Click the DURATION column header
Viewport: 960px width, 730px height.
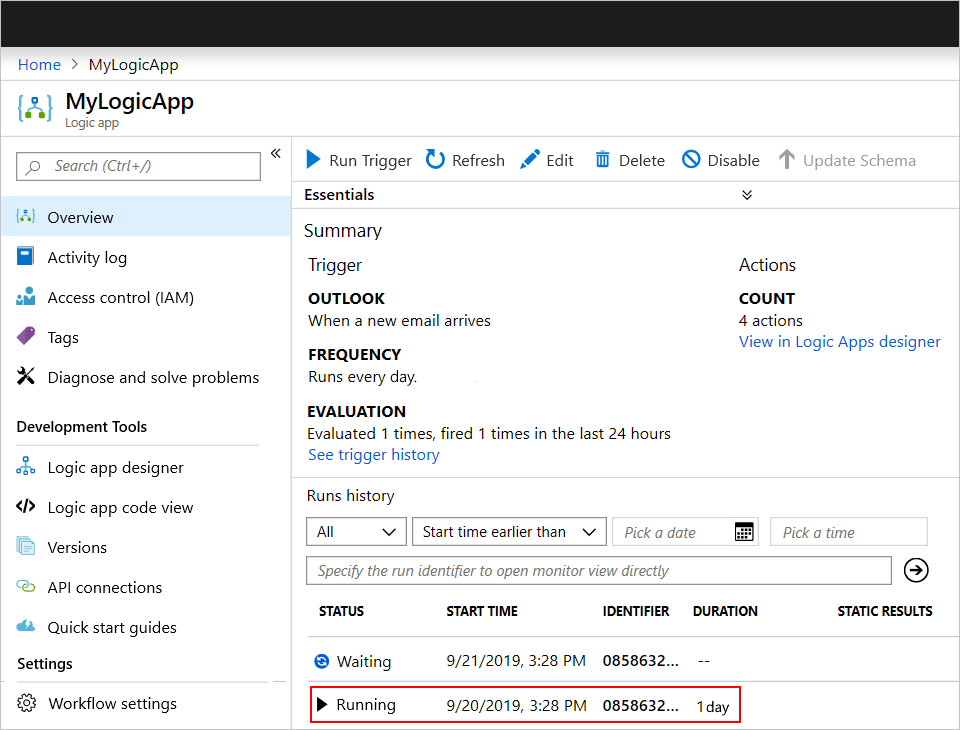tap(725, 611)
